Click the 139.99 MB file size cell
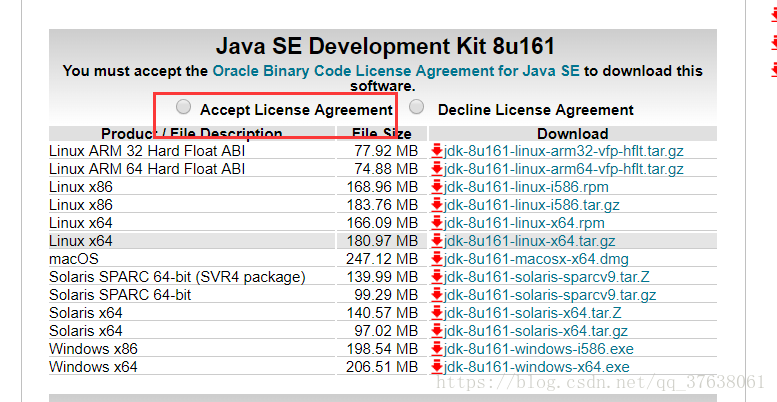The image size is (777, 402). click(x=382, y=277)
